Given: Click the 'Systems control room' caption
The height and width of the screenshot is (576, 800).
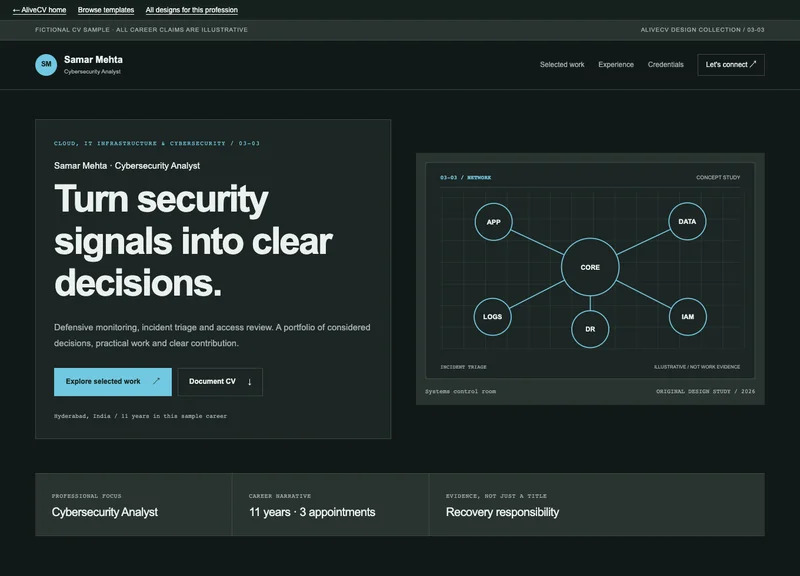Looking at the screenshot, I should (460, 391).
